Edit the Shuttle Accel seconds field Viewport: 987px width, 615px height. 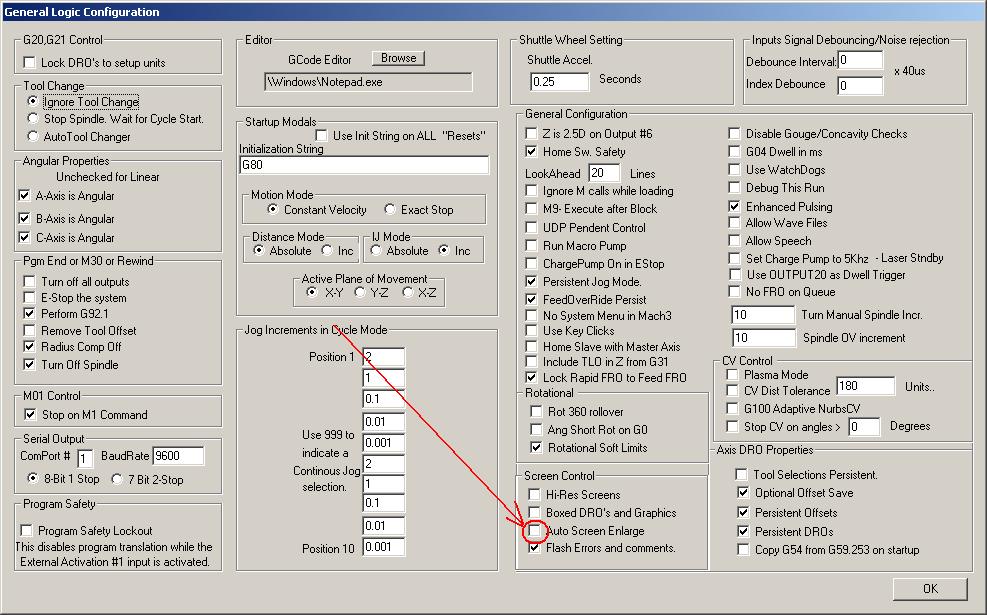[x=560, y=81]
